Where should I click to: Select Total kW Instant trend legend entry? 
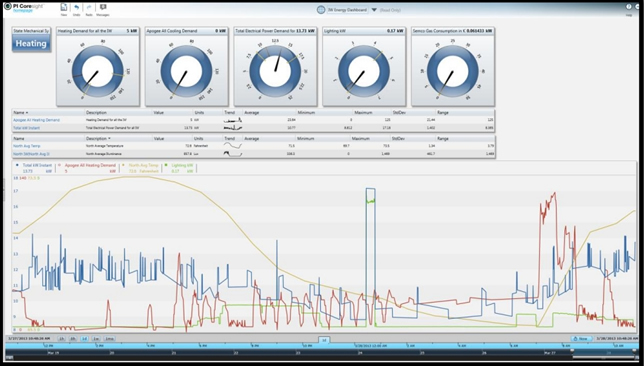coord(34,168)
